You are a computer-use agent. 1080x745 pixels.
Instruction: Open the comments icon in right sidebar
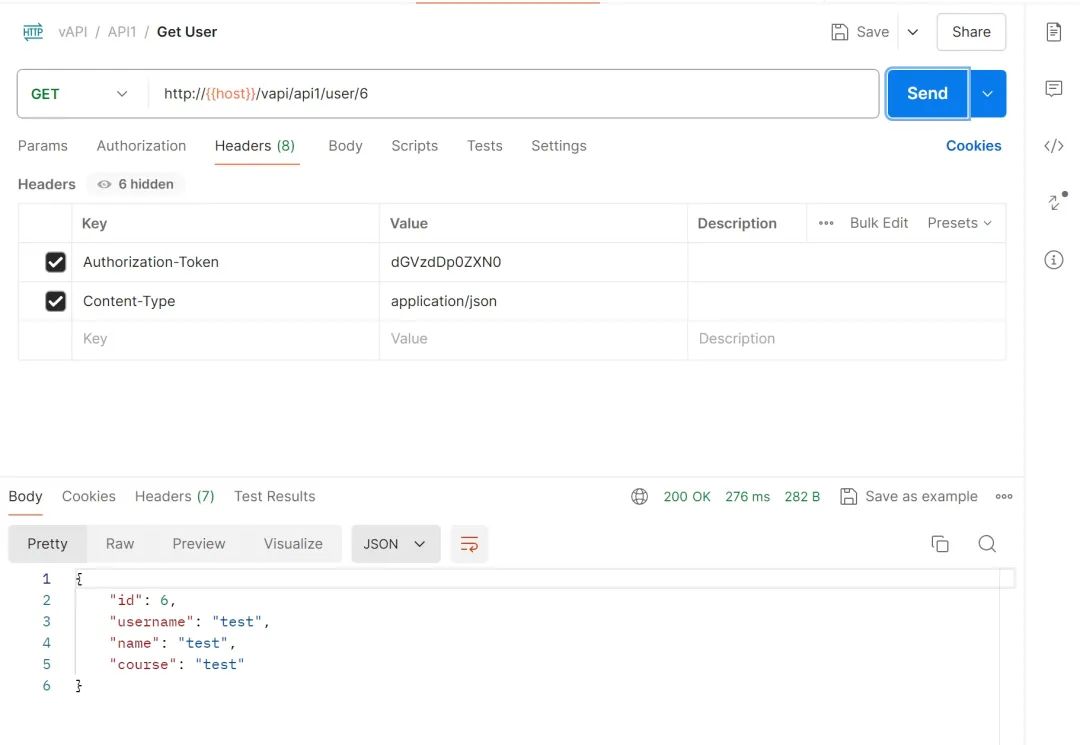[x=1053, y=88]
